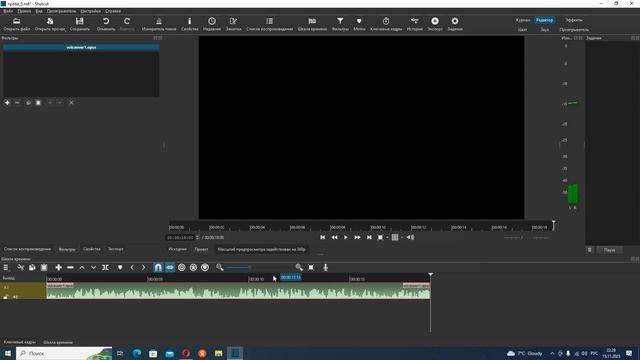Select the Effects layout button

point(574,20)
